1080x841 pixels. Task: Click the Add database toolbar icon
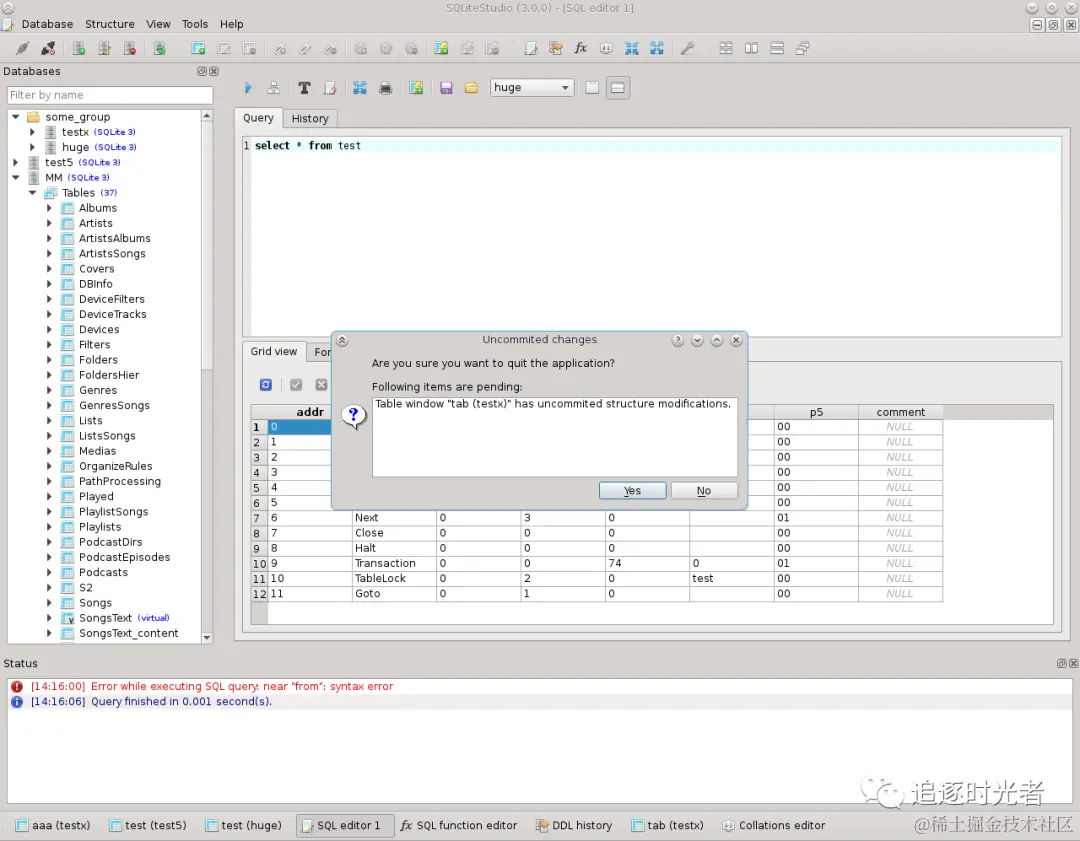coord(79,48)
